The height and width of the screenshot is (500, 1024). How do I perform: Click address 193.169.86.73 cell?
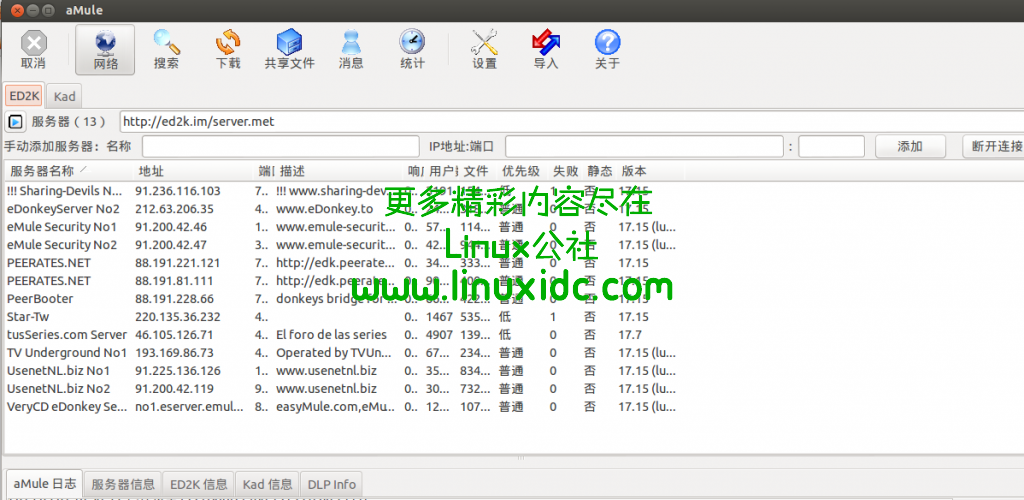(x=174, y=352)
